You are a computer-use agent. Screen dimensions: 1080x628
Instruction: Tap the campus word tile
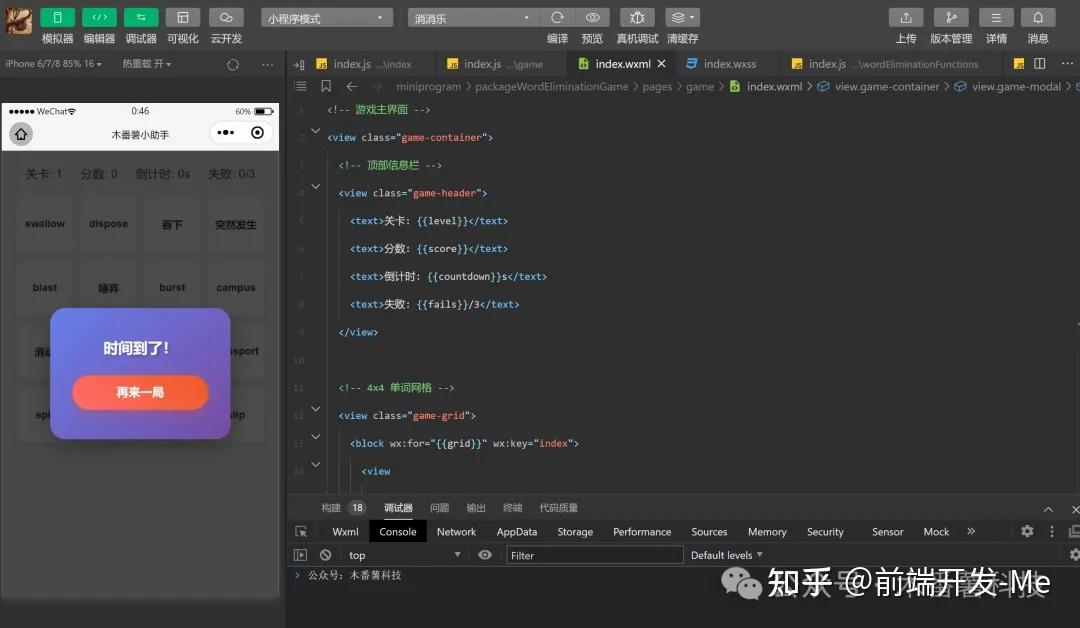coord(236,287)
